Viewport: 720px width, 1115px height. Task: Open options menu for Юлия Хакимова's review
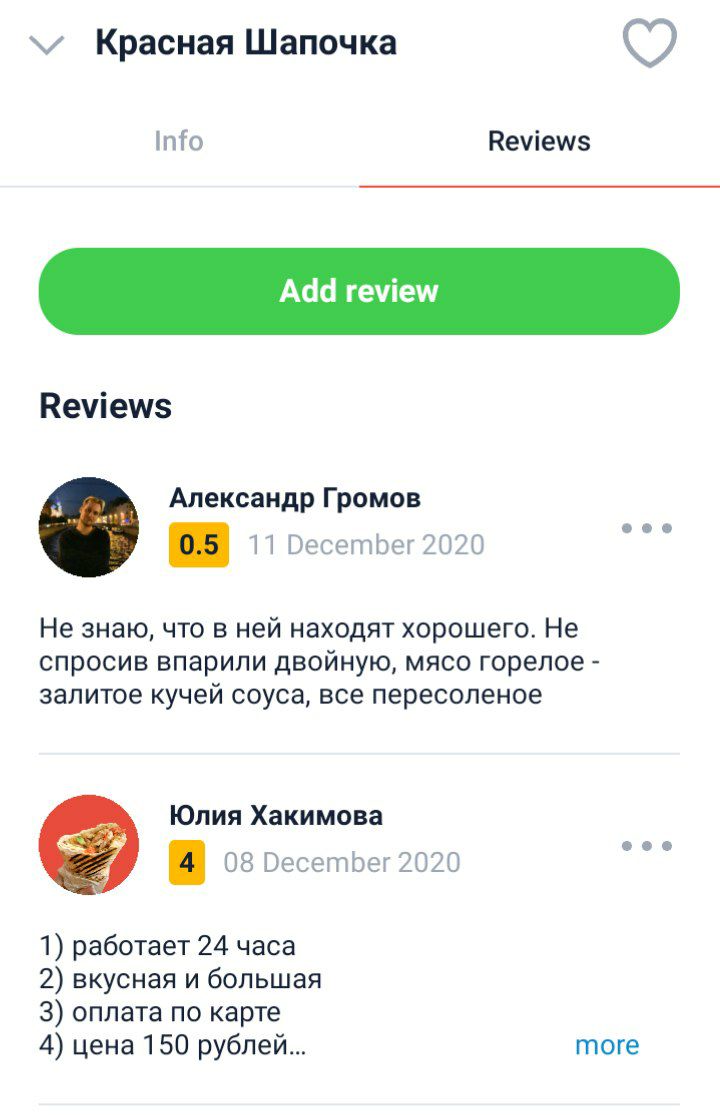click(647, 845)
